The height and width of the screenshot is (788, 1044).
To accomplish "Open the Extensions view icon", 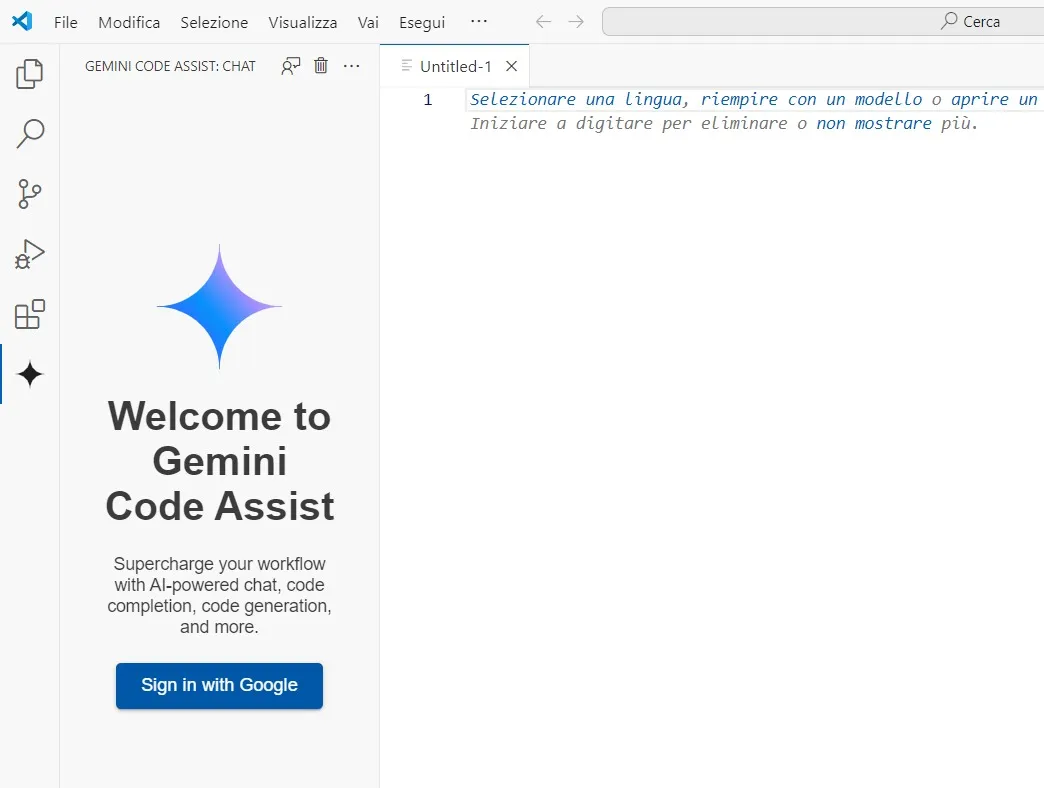I will tap(29, 313).
